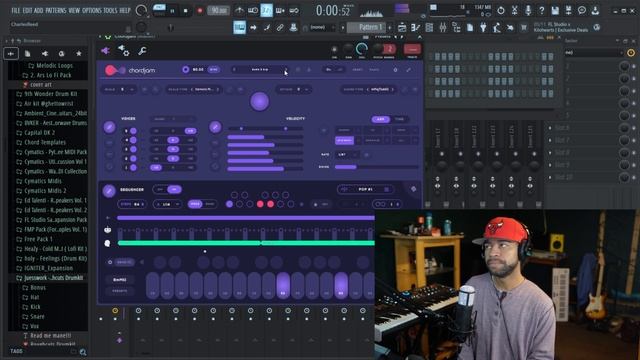Click the sequencer head profile icon
The width and height of the screenshot is (640, 360).
[x=107, y=243]
